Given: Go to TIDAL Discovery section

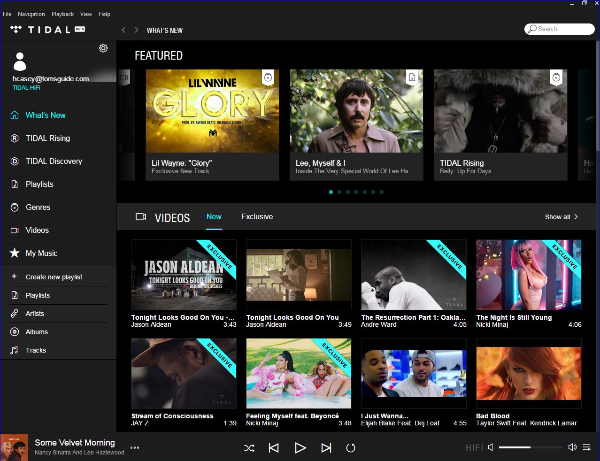Looking at the screenshot, I should tap(53, 161).
